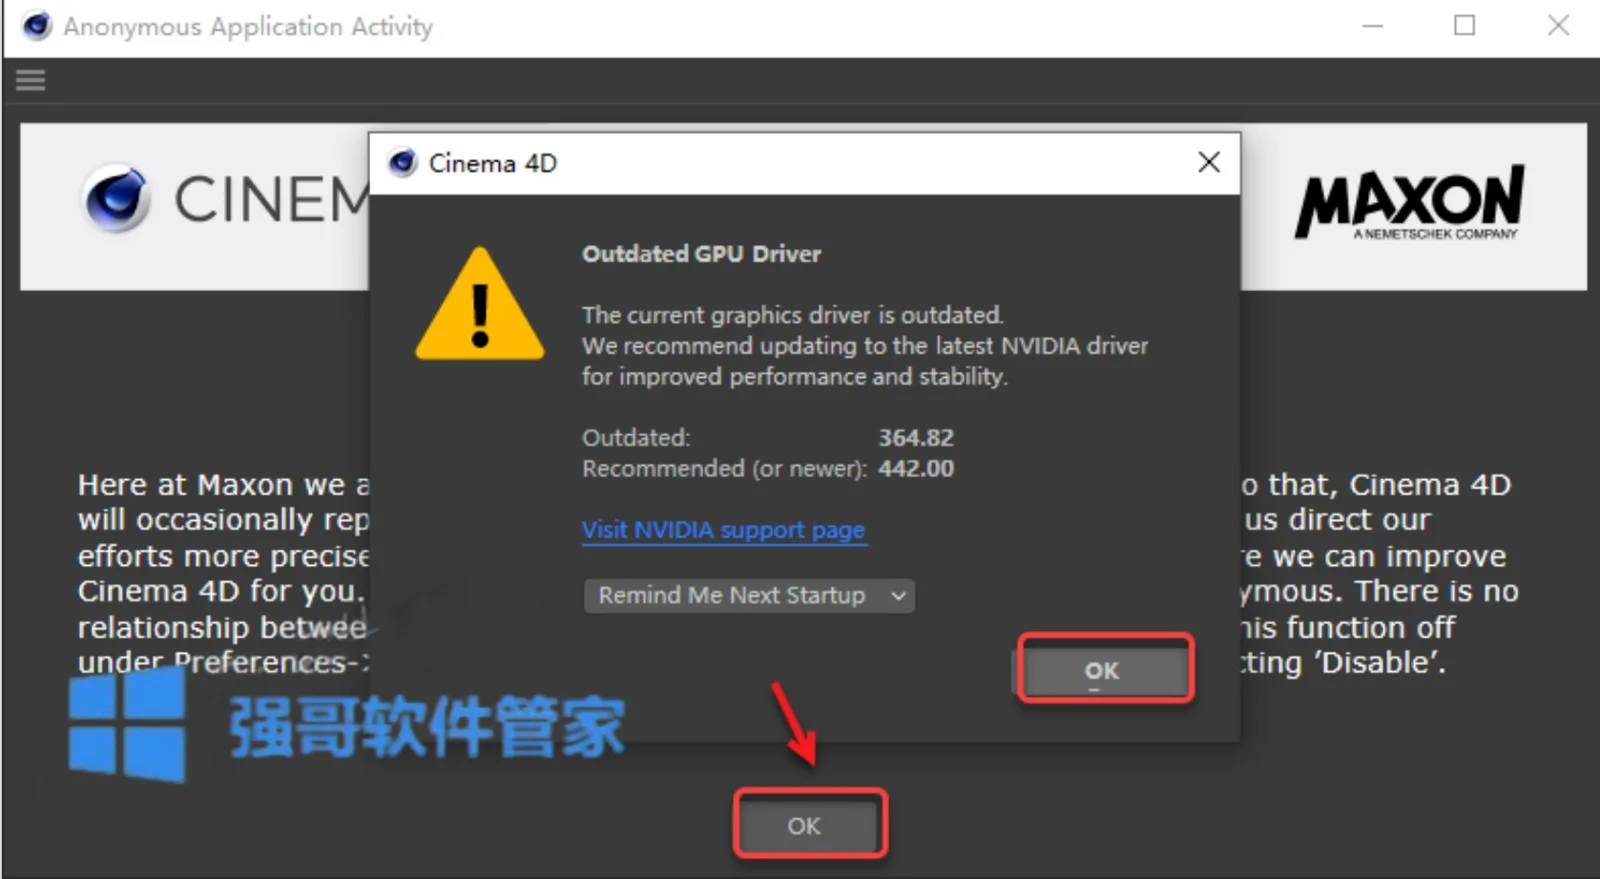
Task: Click the Maxon logo in the banner
Action: 1410,202
